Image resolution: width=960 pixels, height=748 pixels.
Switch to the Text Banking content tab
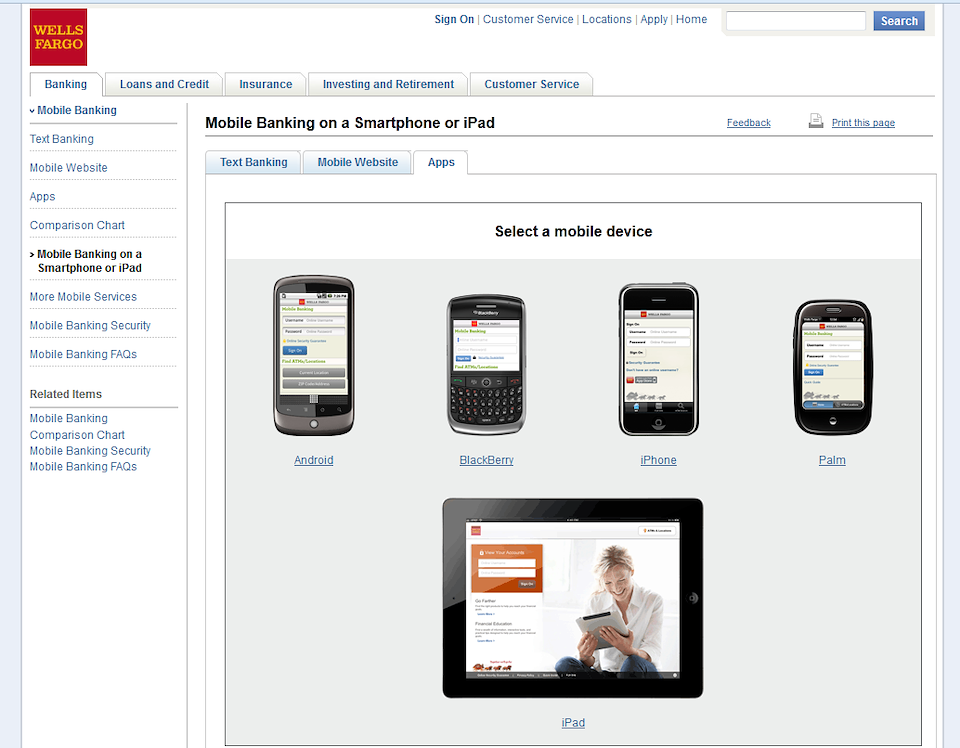coord(253,162)
